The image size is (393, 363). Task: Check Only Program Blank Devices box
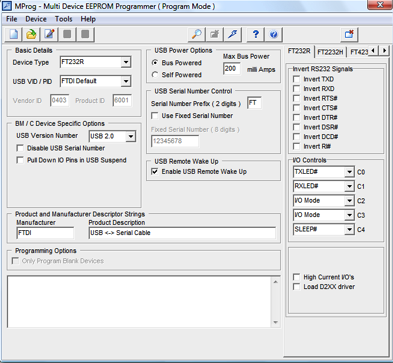(x=15, y=261)
